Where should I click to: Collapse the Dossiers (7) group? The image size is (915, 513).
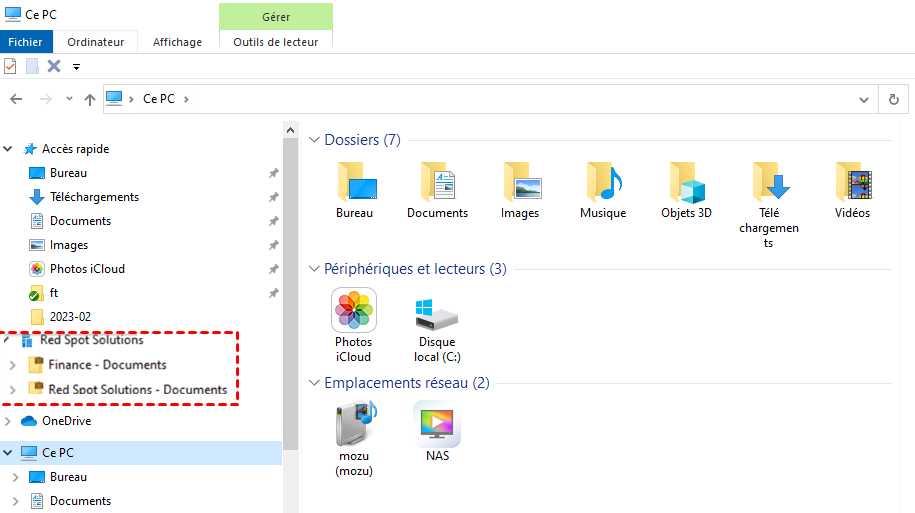[x=314, y=140]
